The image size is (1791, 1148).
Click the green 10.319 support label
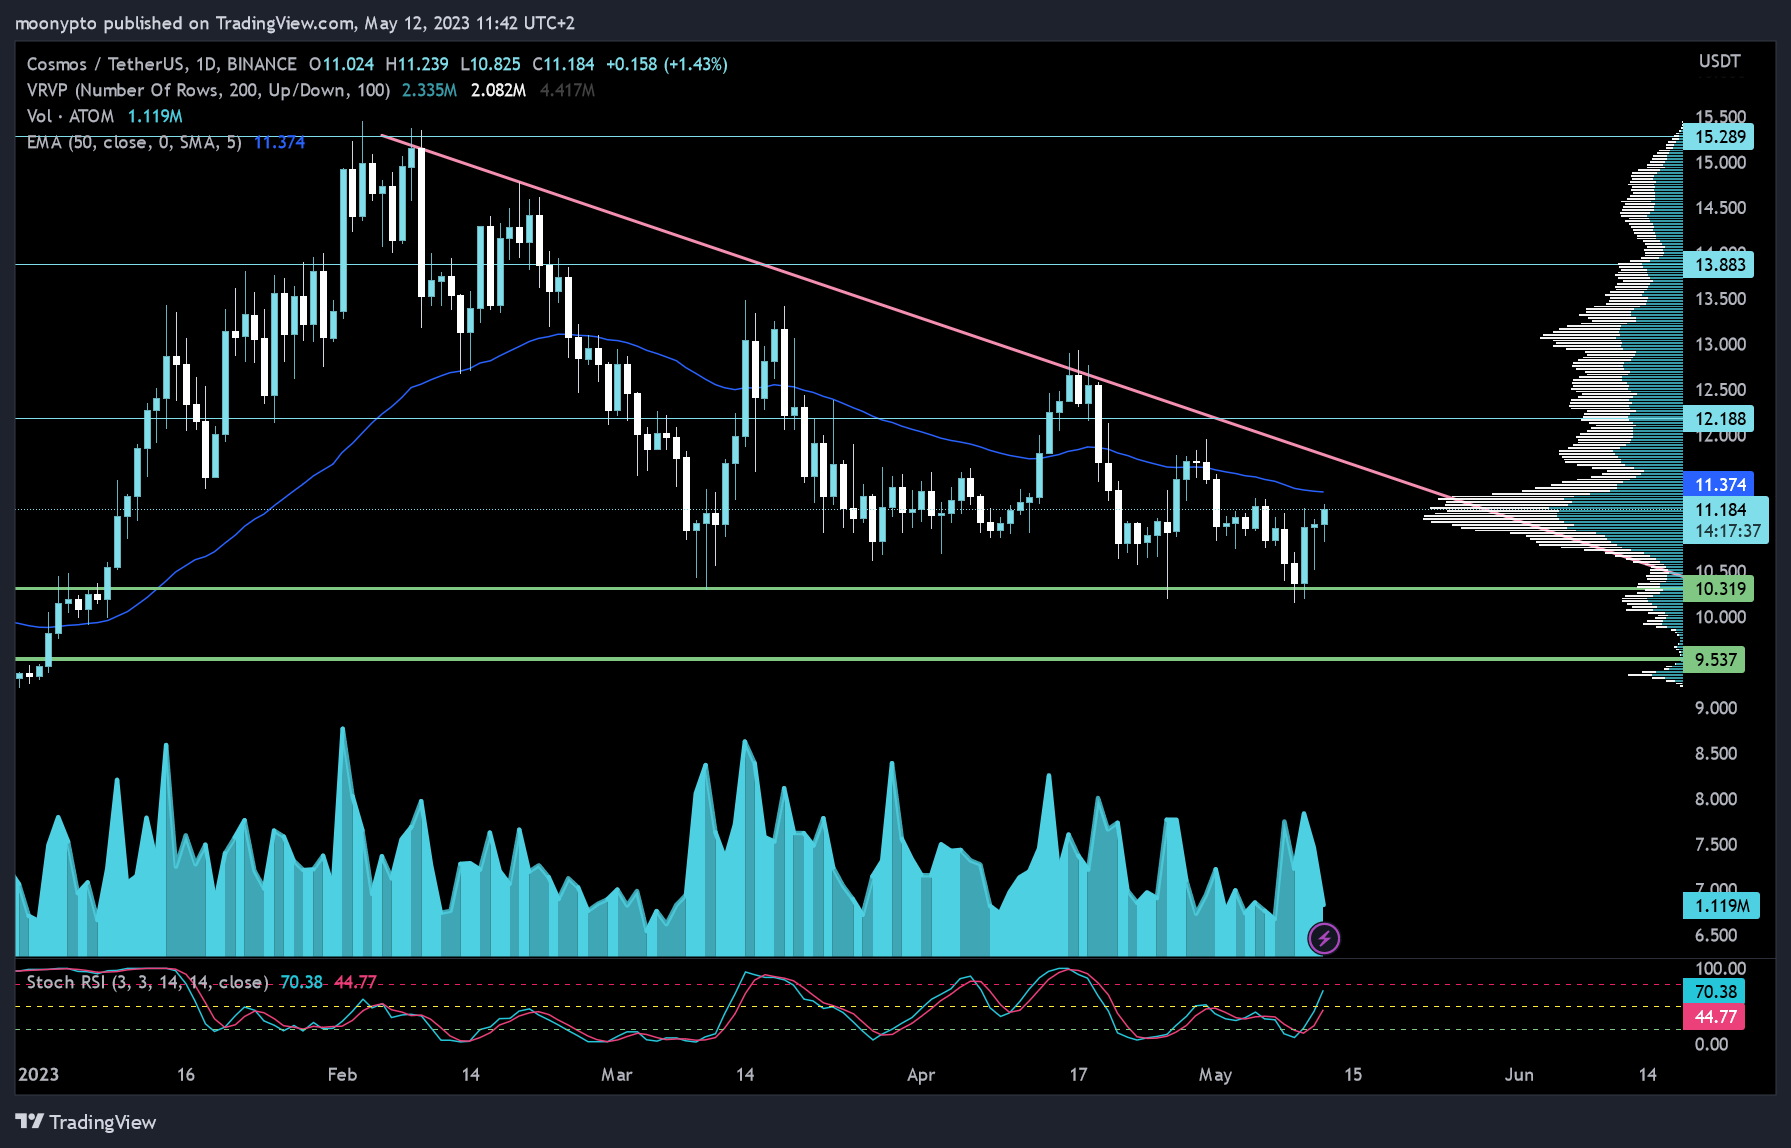[1719, 589]
